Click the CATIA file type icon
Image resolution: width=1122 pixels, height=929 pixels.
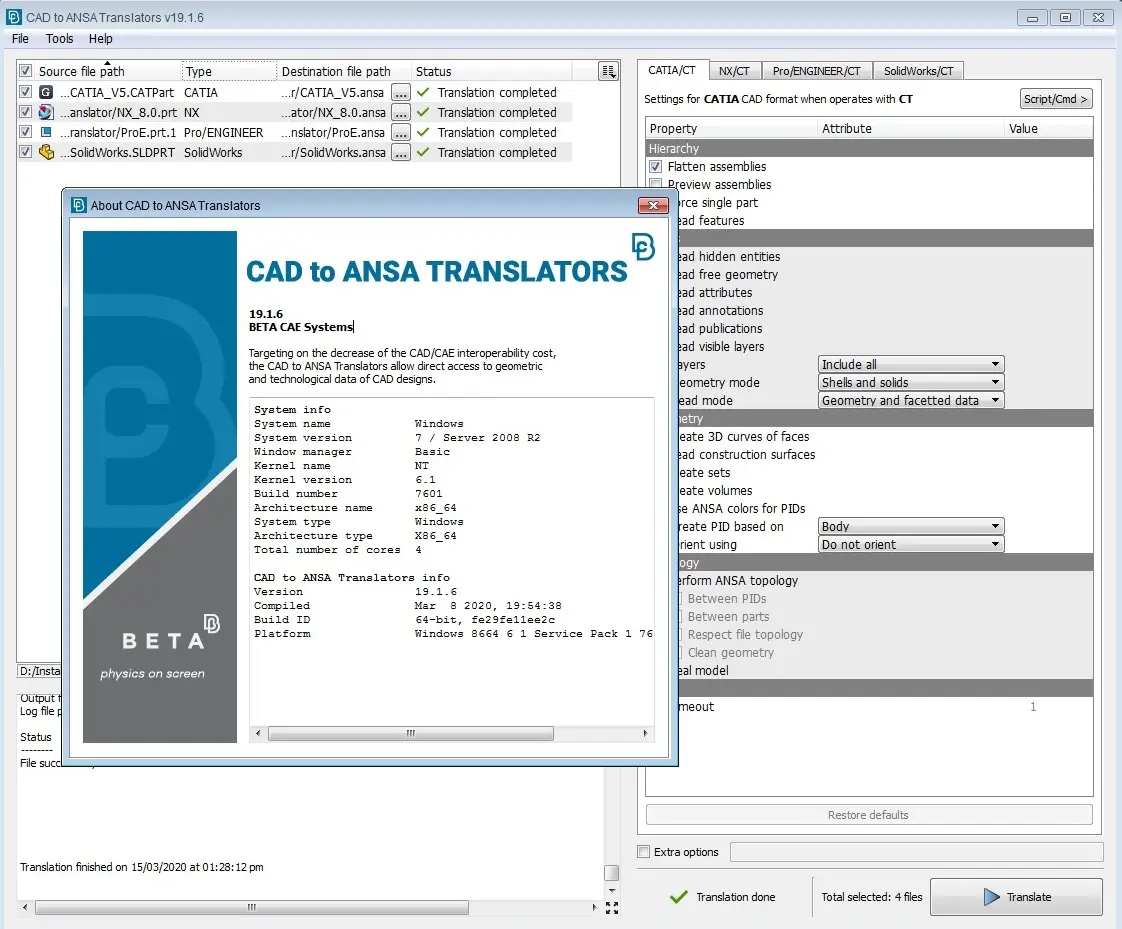[46, 92]
